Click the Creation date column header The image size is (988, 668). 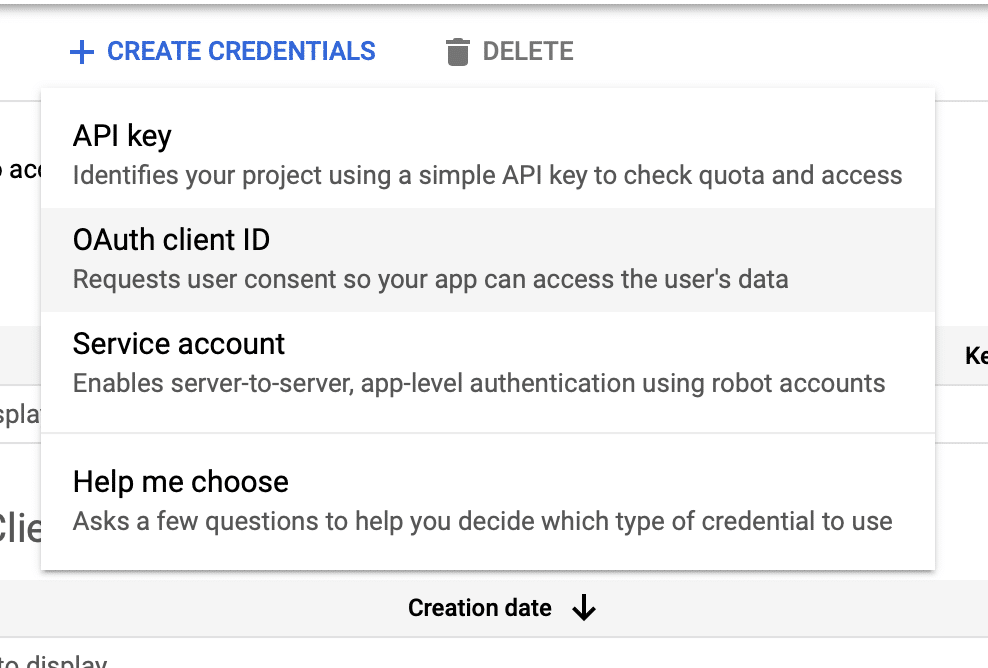pyautogui.click(x=479, y=608)
